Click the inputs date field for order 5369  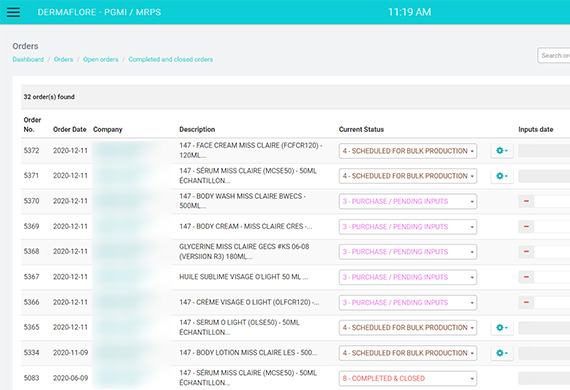click(552, 226)
